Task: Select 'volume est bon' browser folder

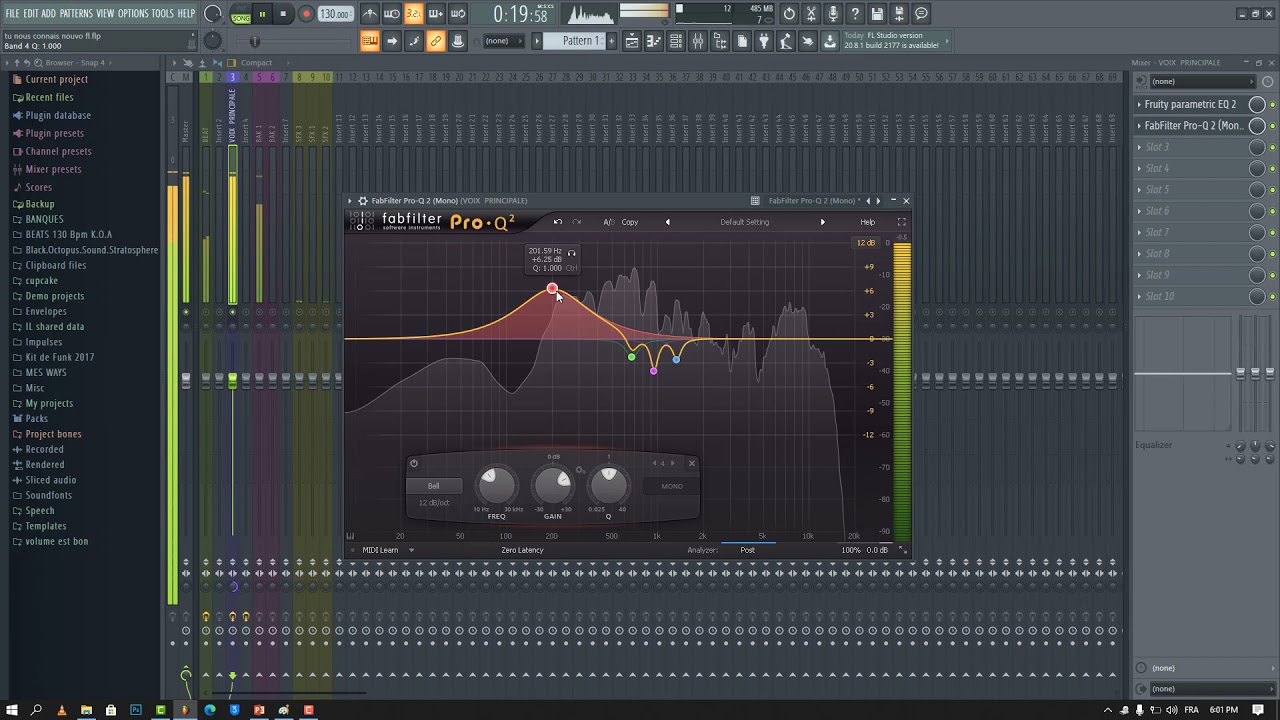Action: click(56, 541)
